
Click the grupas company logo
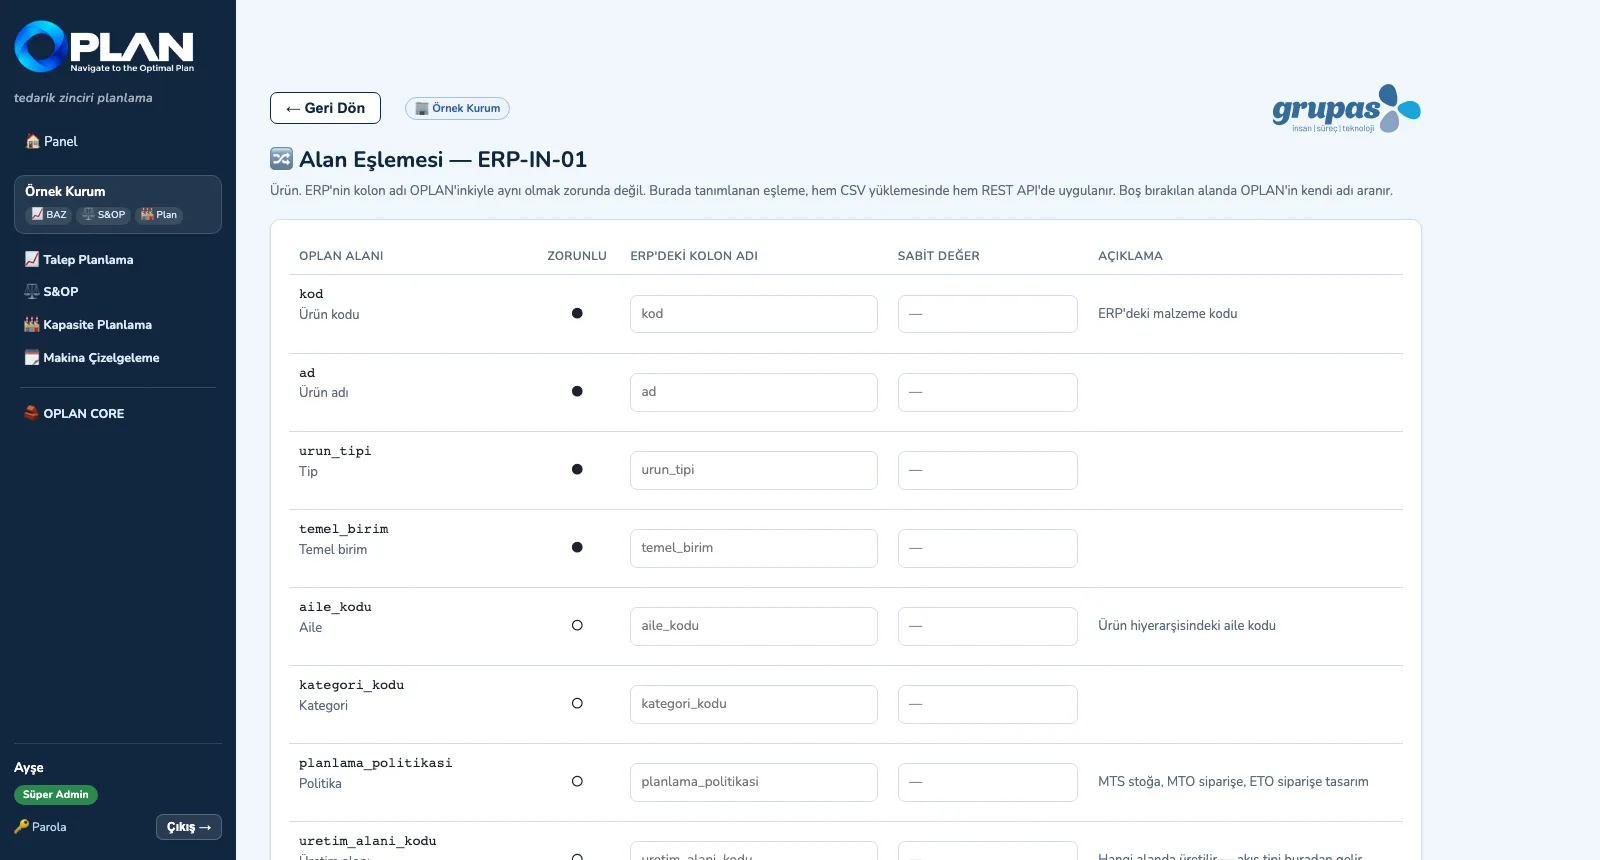[x=1346, y=108]
